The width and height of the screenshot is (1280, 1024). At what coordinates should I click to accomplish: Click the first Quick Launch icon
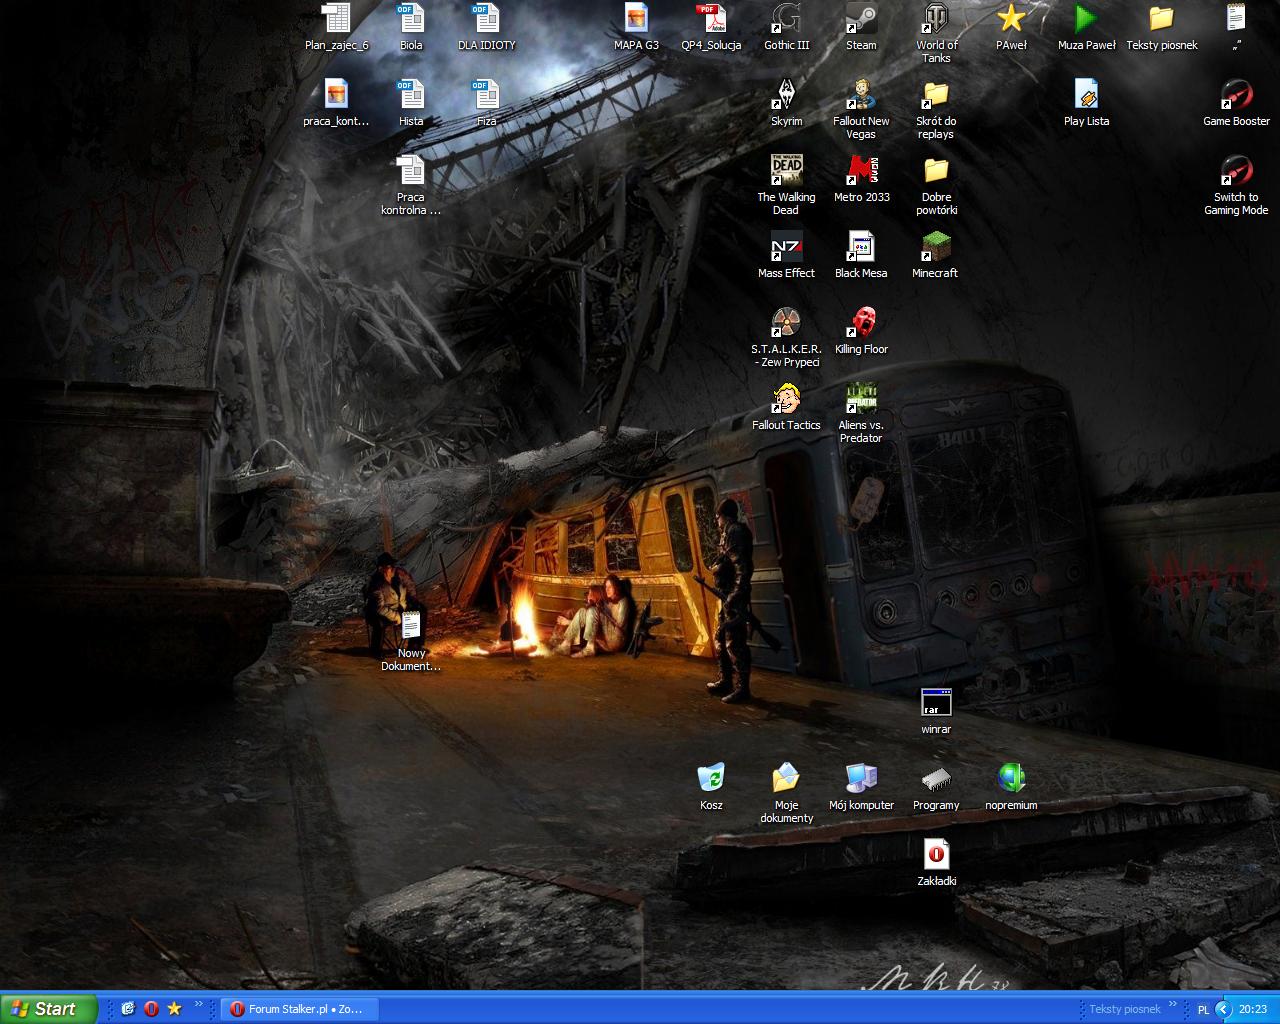[x=128, y=1009]
